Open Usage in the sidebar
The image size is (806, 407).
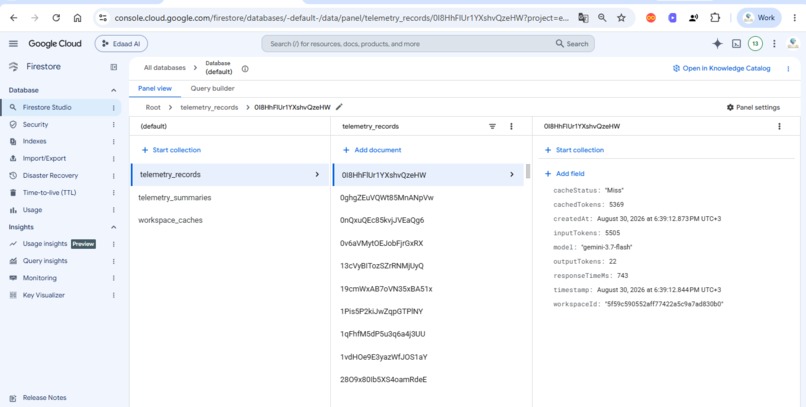[32, 210]
